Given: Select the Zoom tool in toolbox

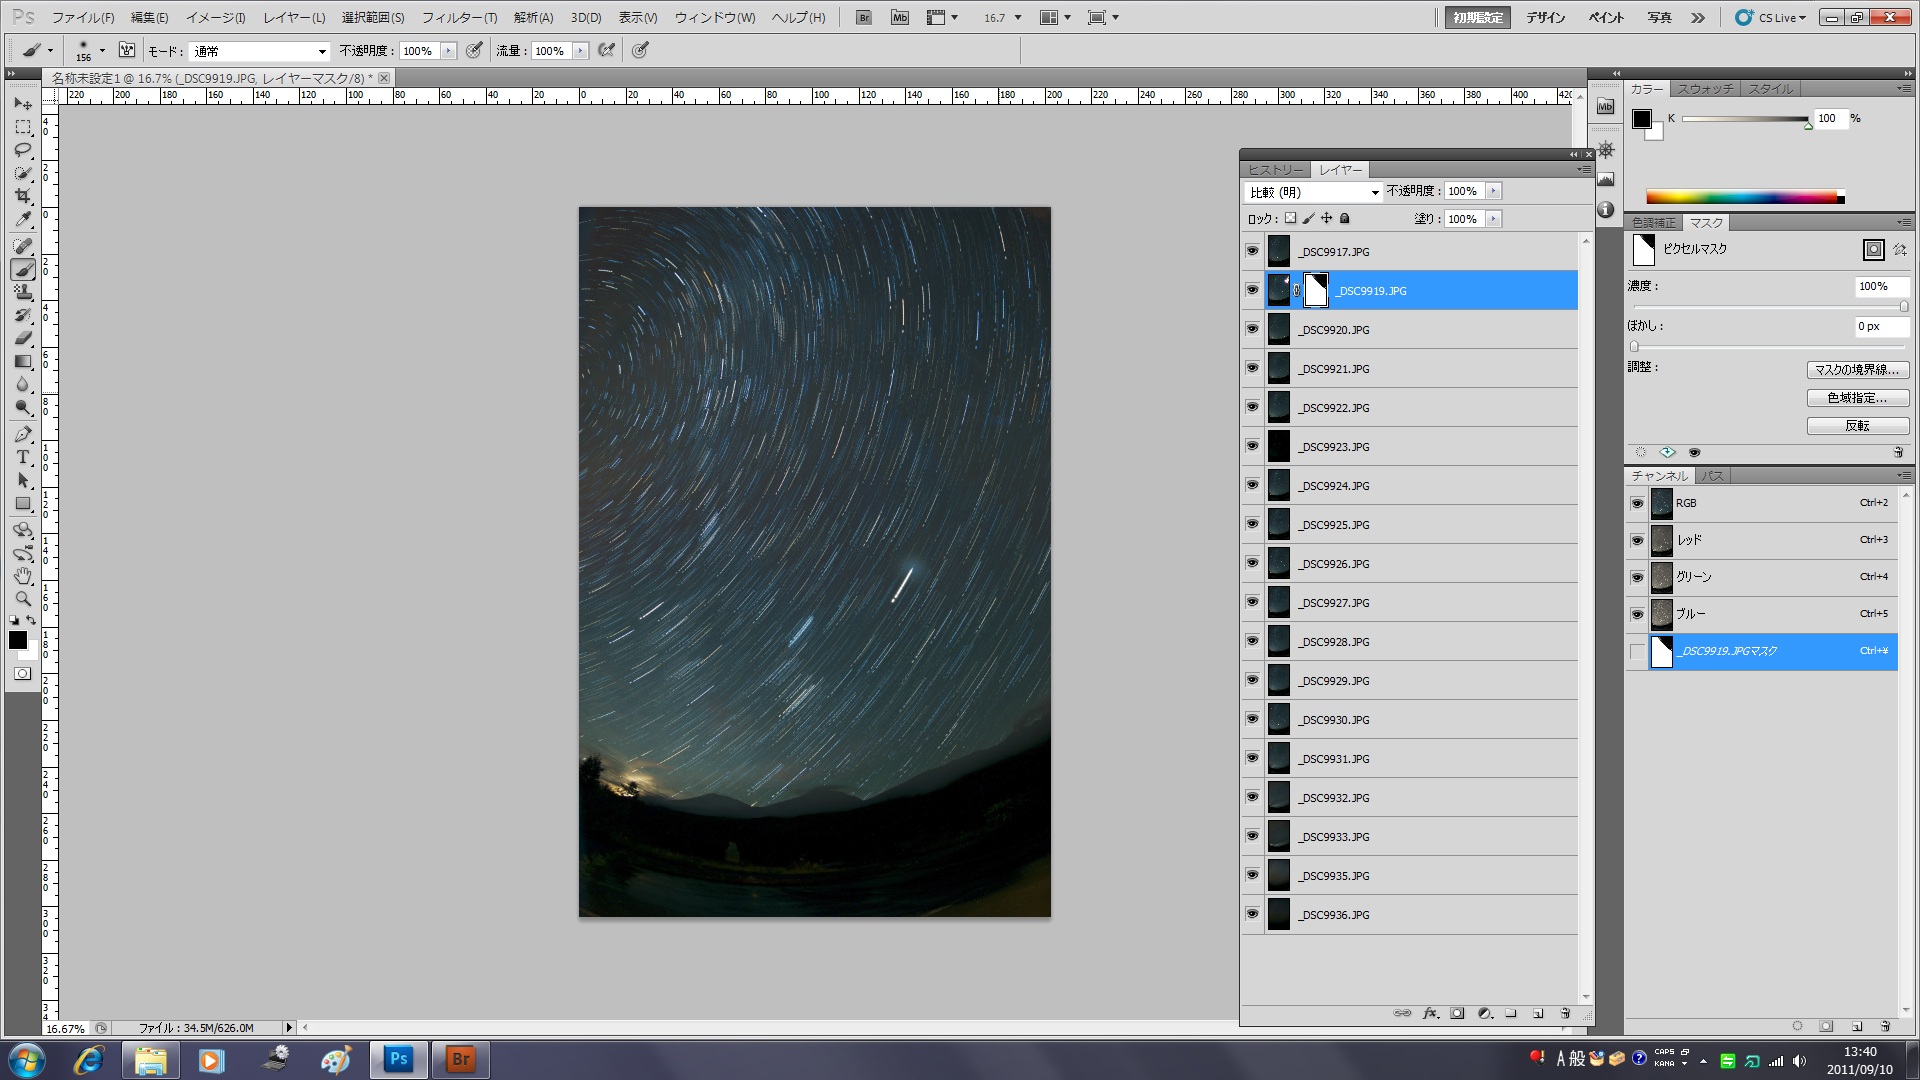Looking at the screenshot, I should 23,598.
